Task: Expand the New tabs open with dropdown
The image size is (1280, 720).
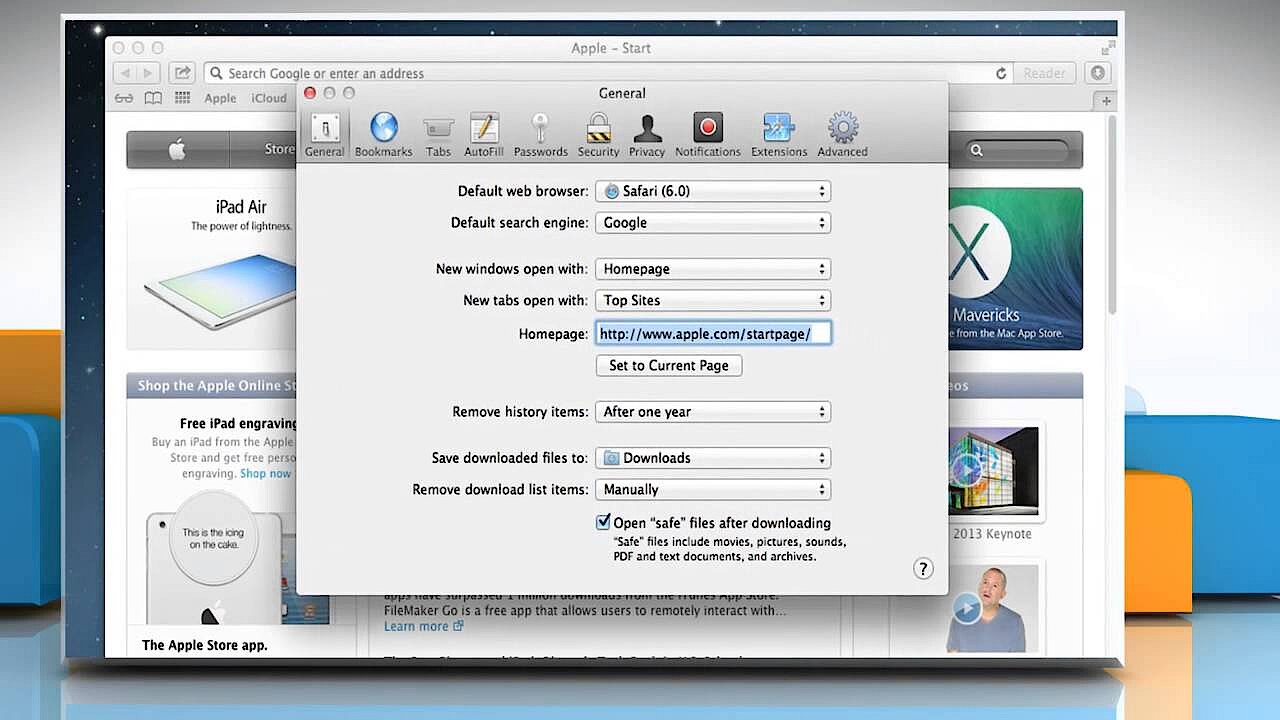Action: [x=713, y=300]
